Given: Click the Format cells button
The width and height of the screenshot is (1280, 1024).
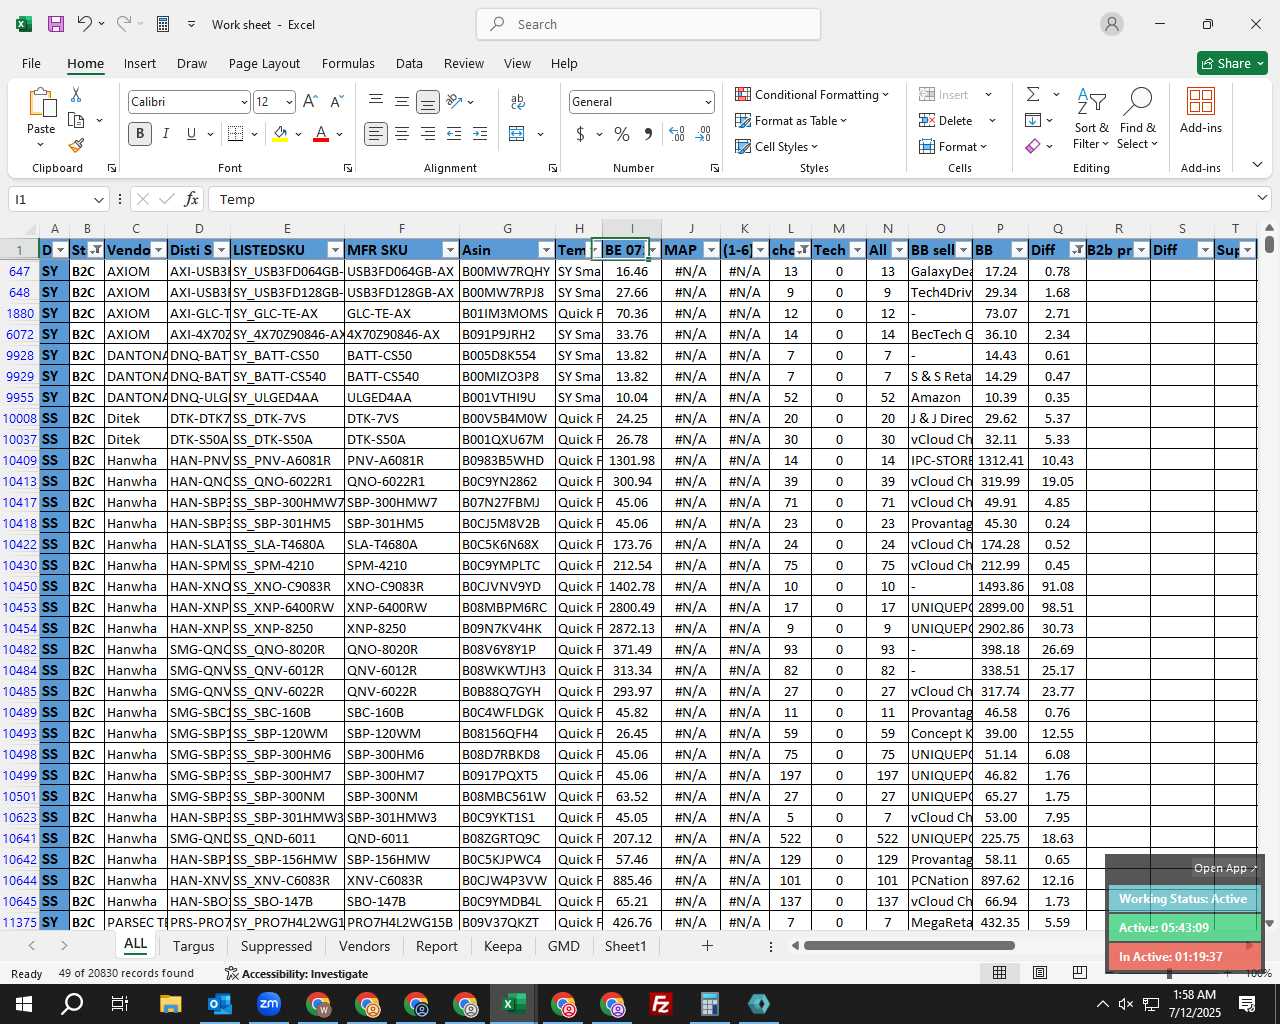Looking at the screenshot, I should coord(953,146).
